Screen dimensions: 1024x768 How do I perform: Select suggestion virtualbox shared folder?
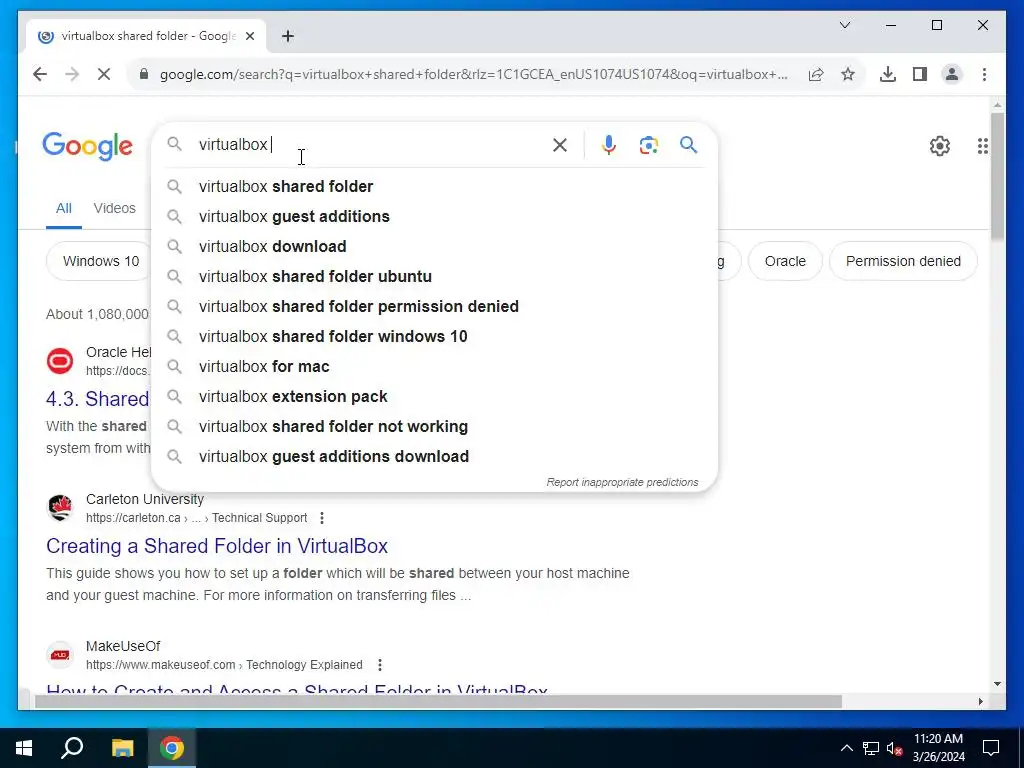point(434,186)
